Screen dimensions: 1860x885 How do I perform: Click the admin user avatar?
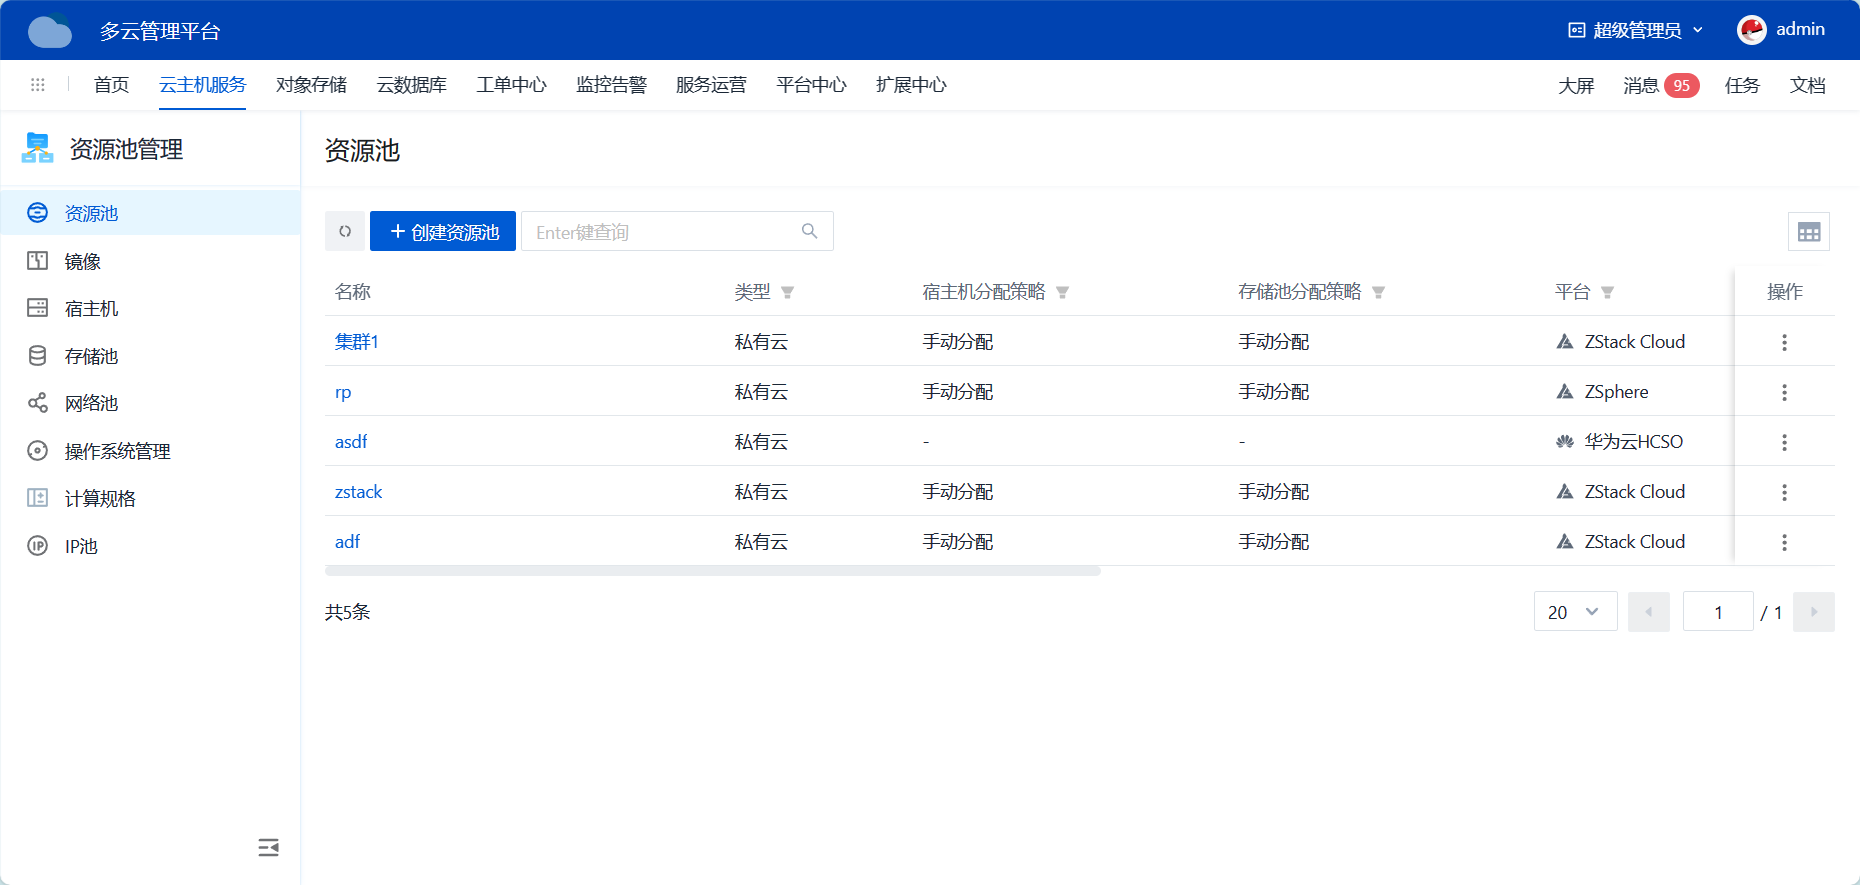tap(1752, 30)
